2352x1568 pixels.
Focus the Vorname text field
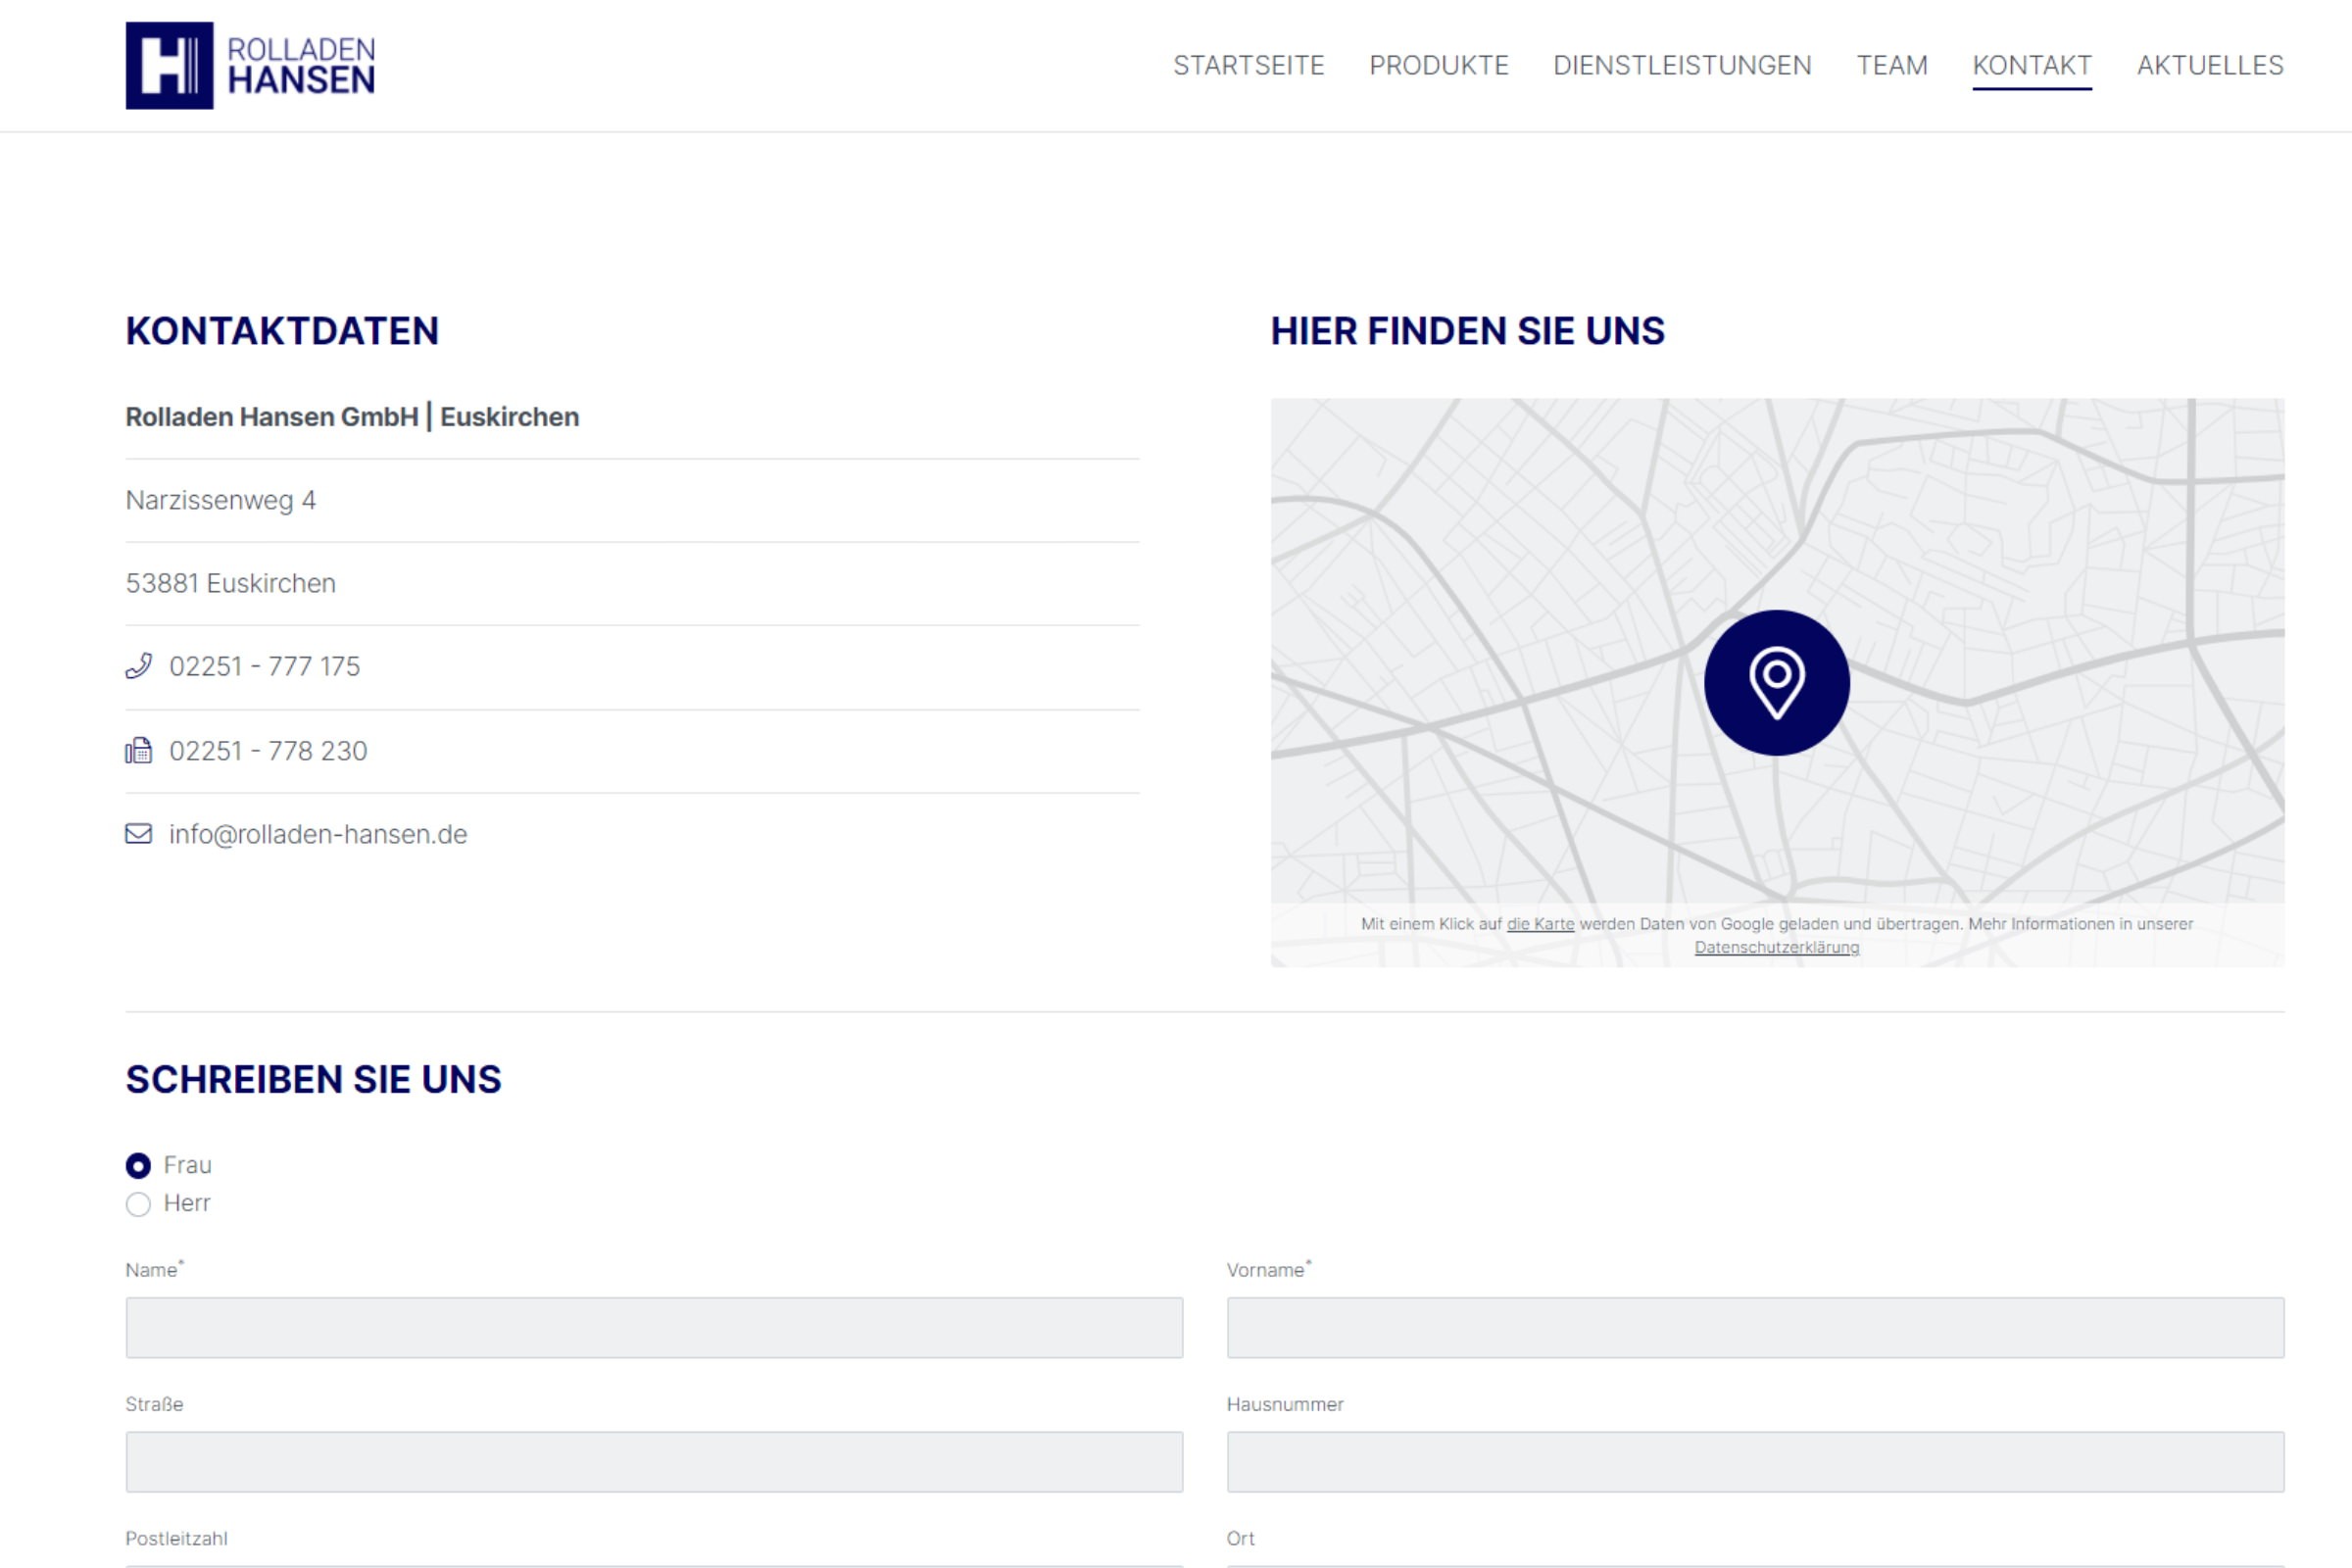click(1755, 1328)
